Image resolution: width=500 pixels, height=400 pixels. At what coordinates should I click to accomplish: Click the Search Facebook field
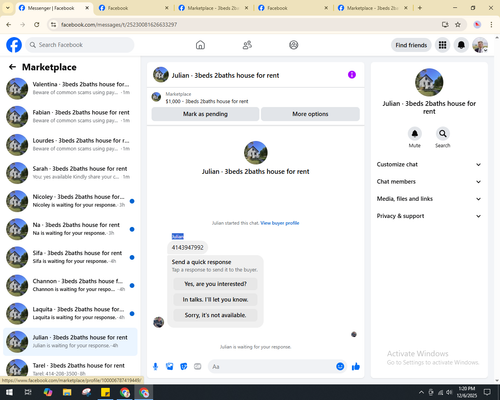(x=80, y=45)
